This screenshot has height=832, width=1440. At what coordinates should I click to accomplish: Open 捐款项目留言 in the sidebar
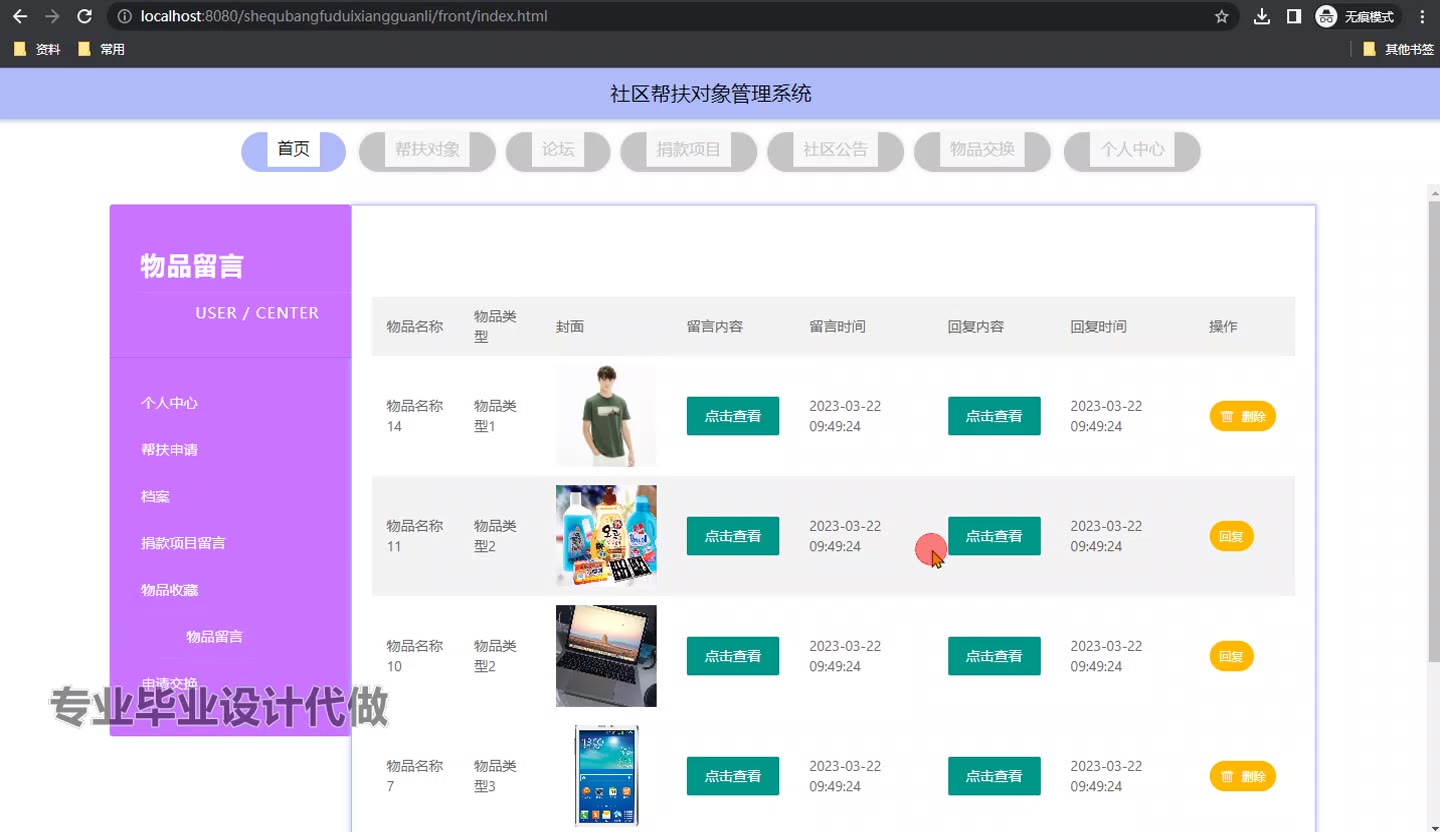[183, 543]
